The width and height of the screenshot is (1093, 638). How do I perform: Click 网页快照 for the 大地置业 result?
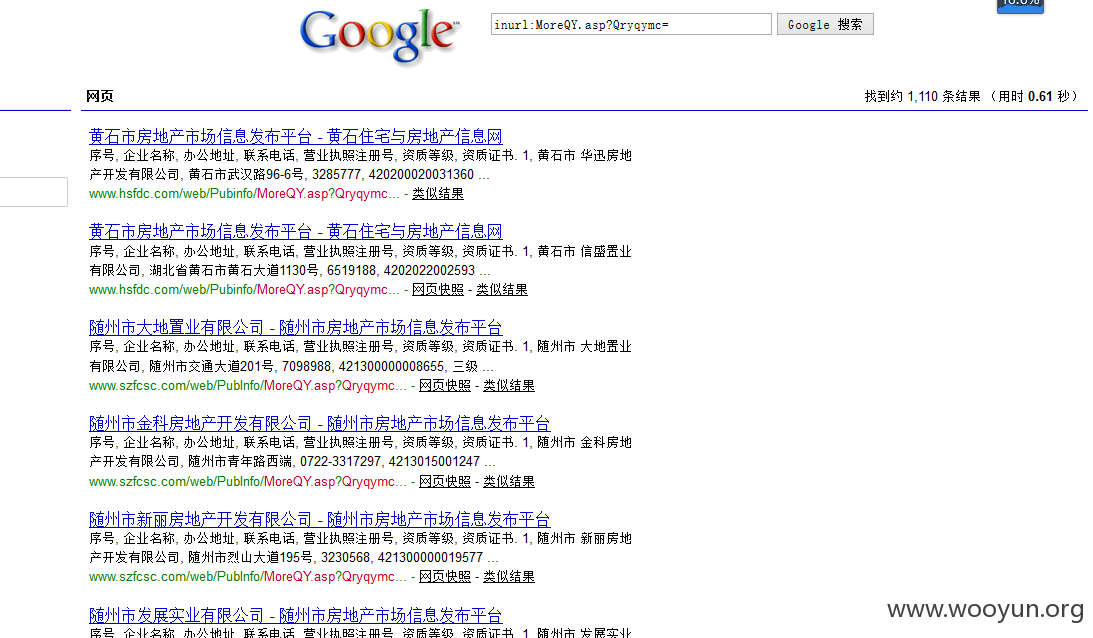coord(445,386)
